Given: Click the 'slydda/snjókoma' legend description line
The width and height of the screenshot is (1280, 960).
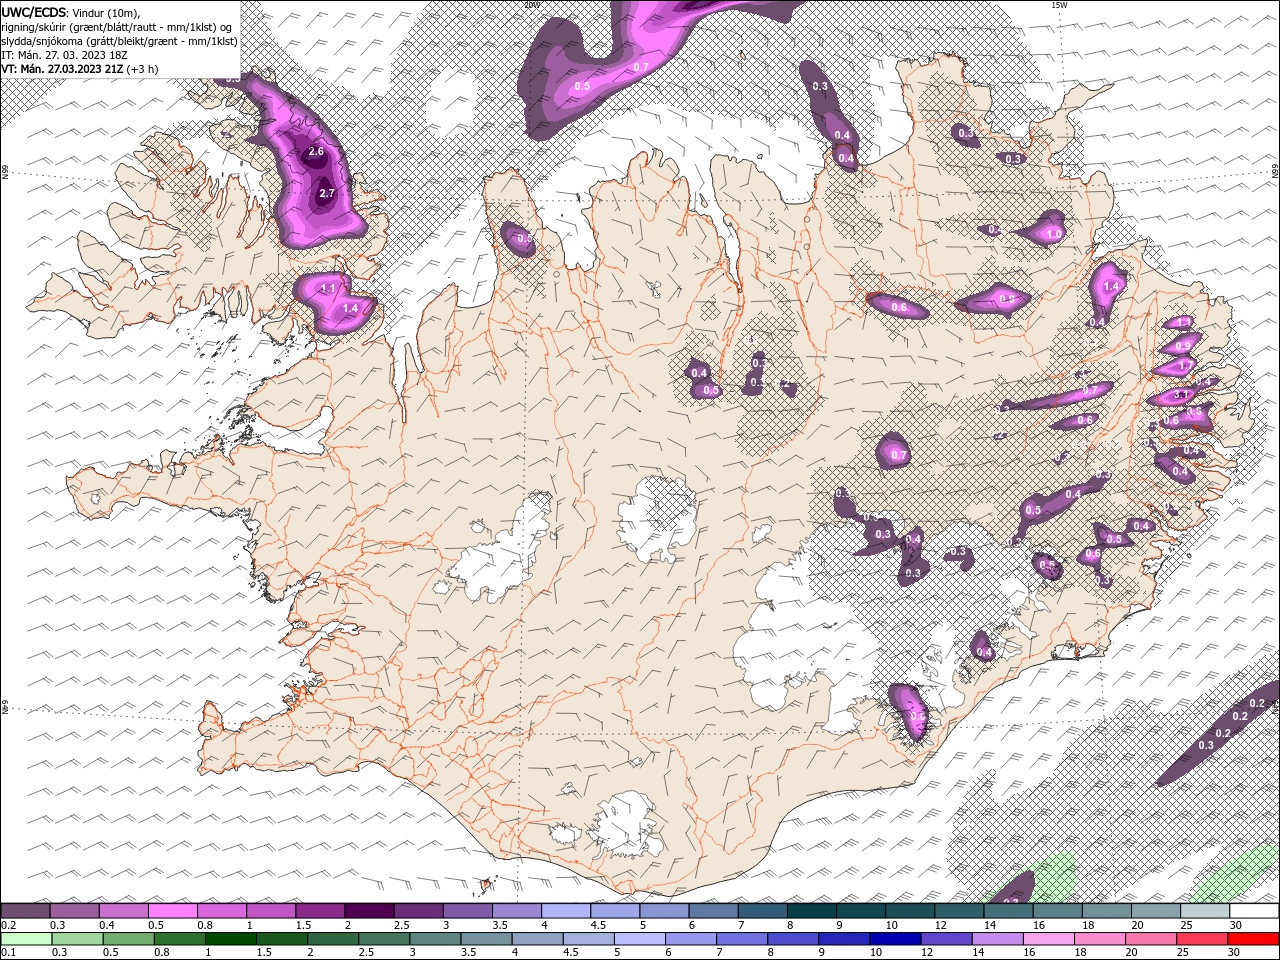Looking at the screenshot, I should pyautogui.click(x=119, y=41).
